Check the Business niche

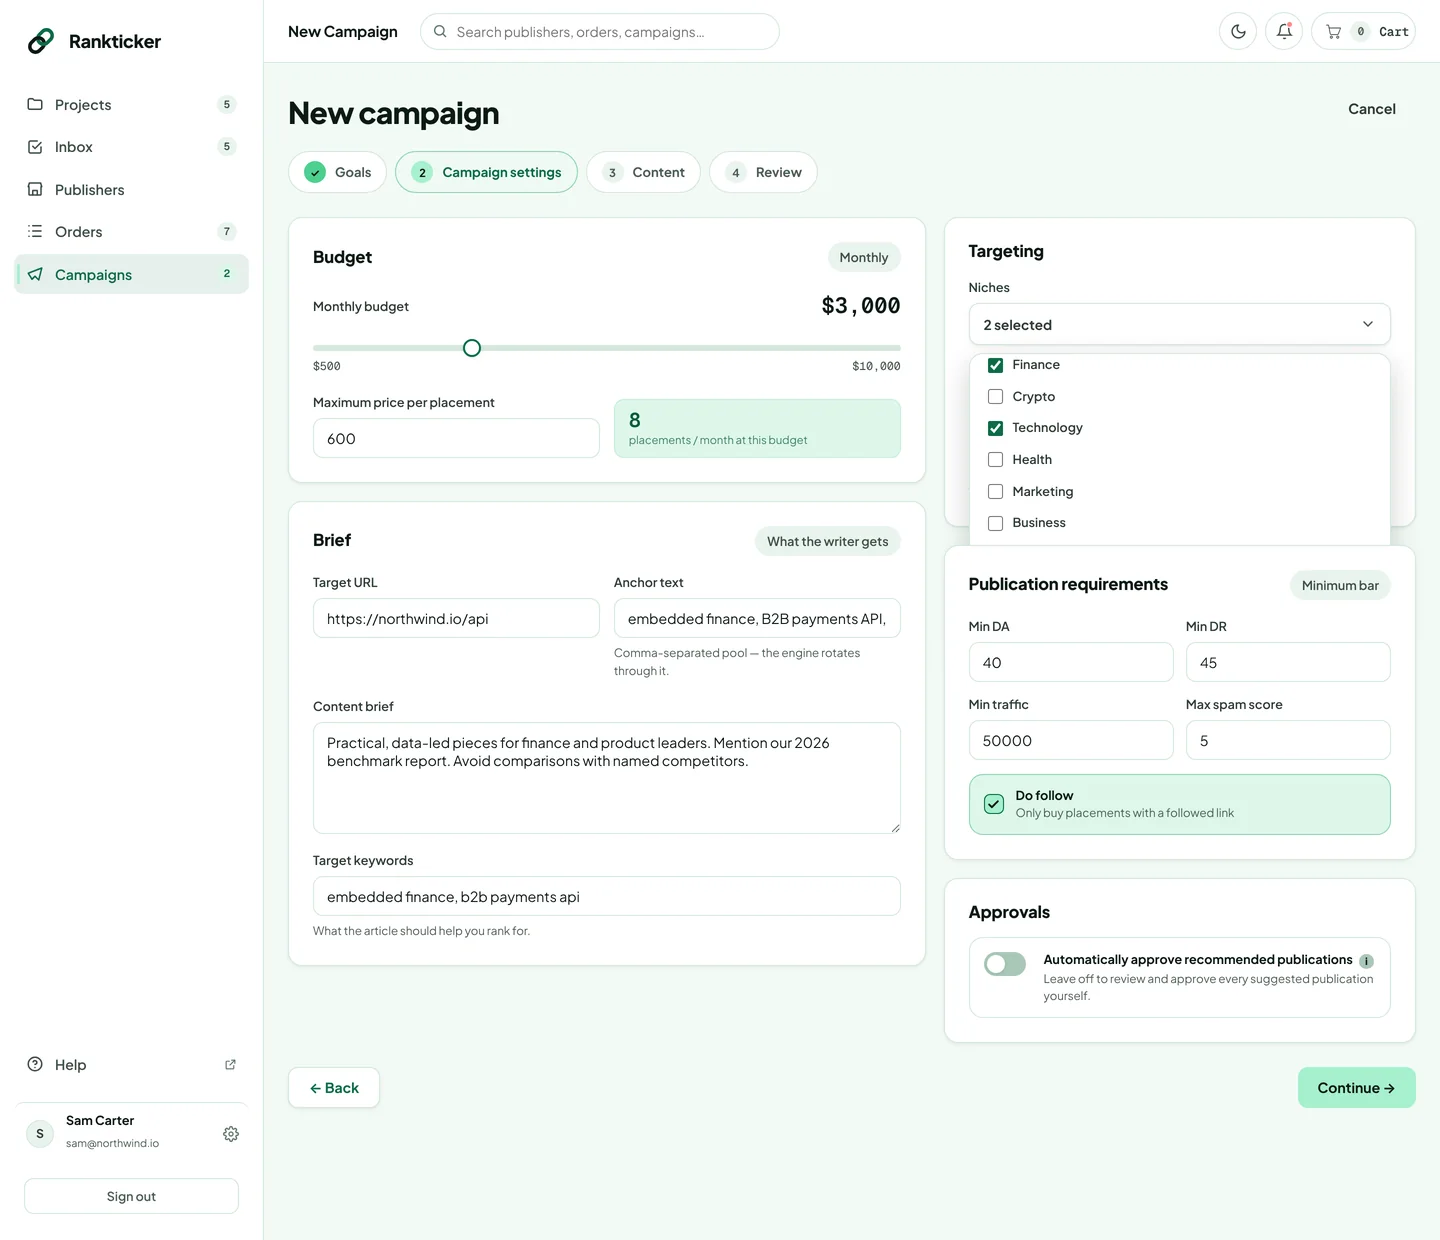995,523
